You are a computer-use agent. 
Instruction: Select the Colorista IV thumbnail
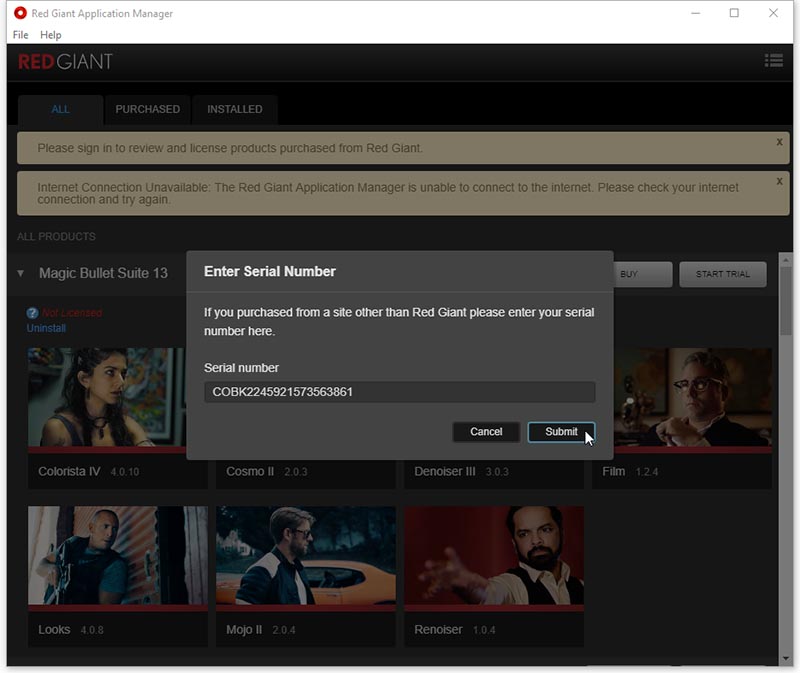pyautogui.click(x=107, y=397)
